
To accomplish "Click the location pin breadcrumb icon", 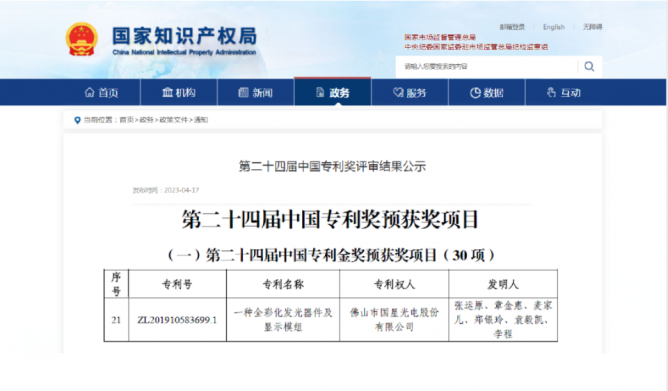I will click(x=77, y=120).
